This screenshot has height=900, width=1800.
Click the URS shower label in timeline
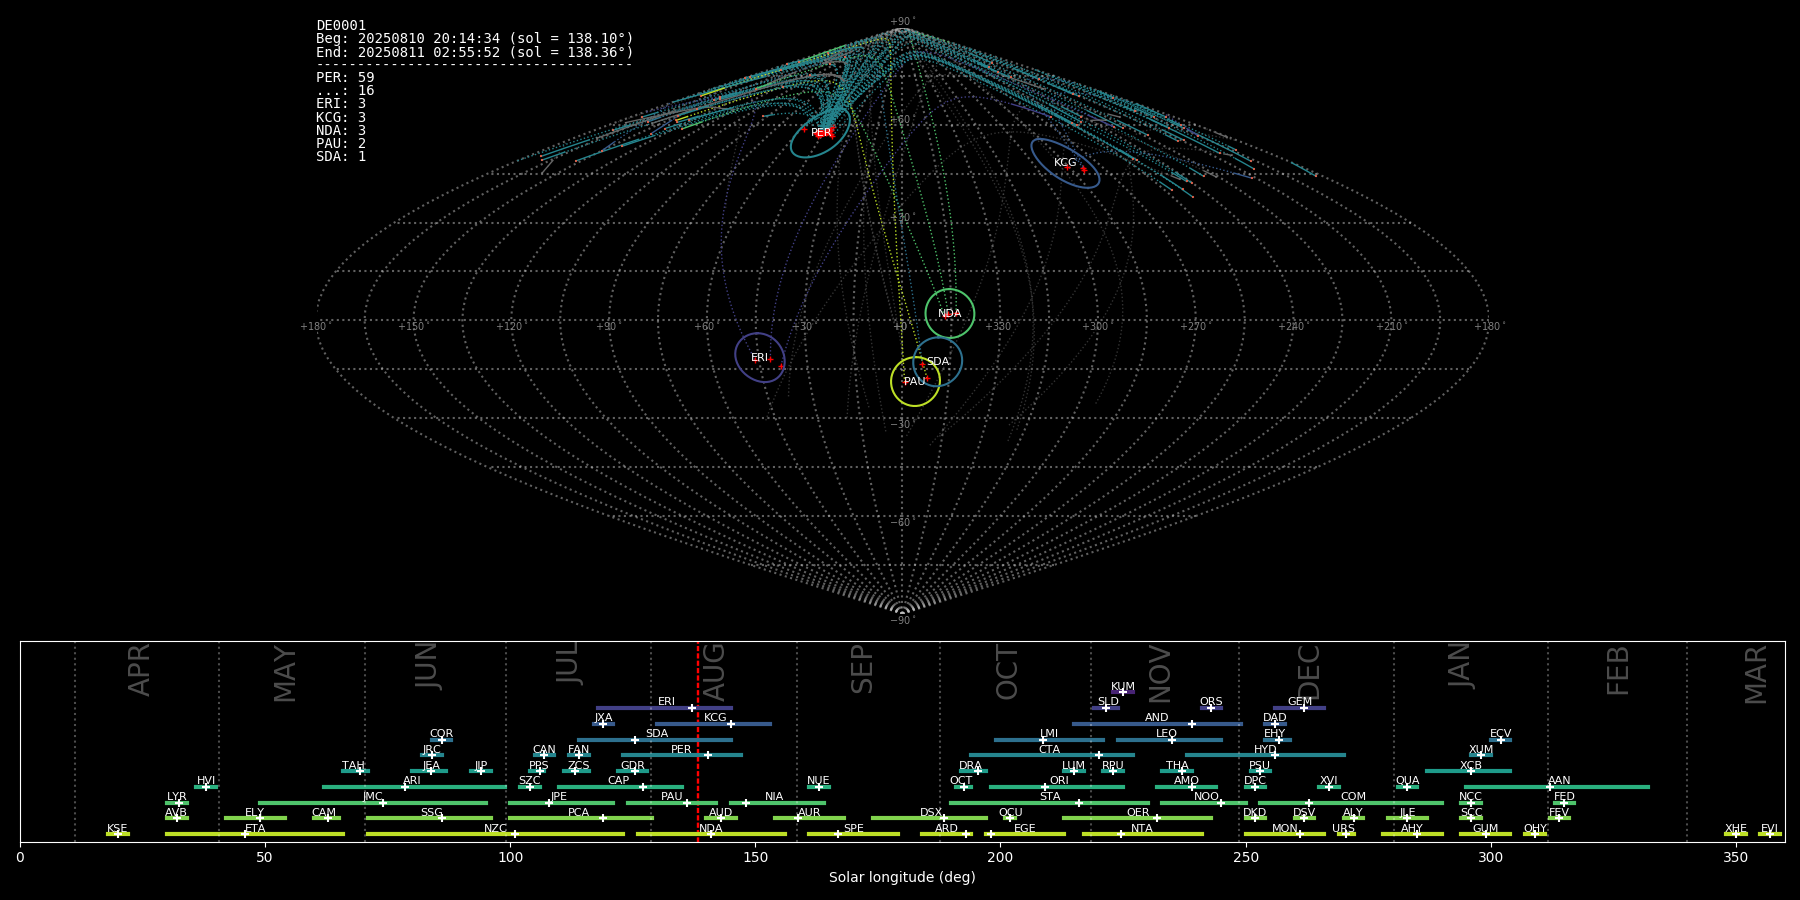[1343, 829]
